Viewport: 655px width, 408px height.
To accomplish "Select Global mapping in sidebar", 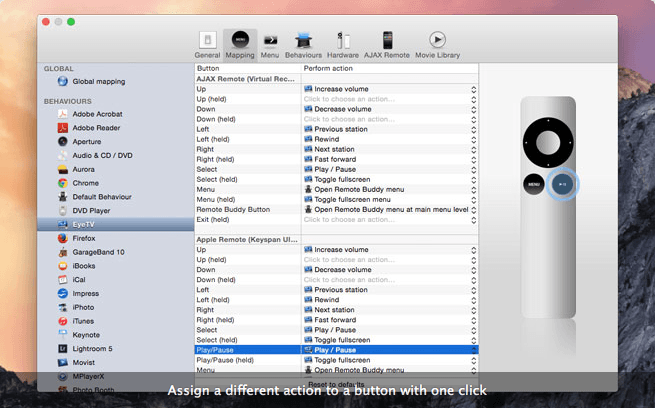I will pyautogui.click(x=95, y=82).
